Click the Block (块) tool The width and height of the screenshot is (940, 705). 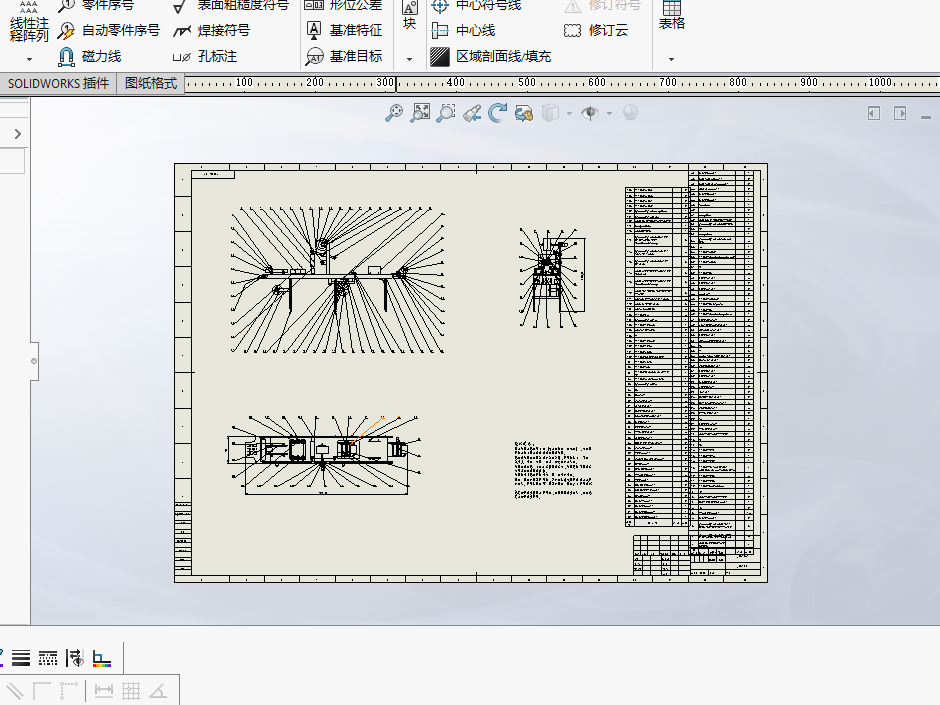(409, 16)
